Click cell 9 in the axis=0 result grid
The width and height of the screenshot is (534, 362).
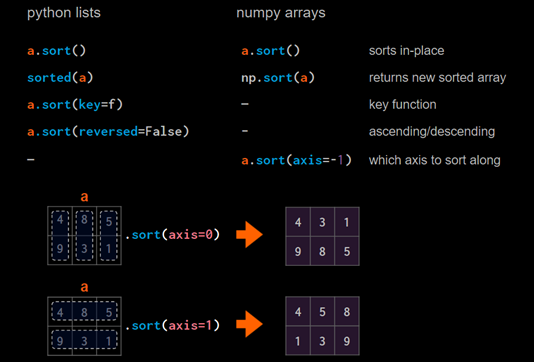point(298,251)
